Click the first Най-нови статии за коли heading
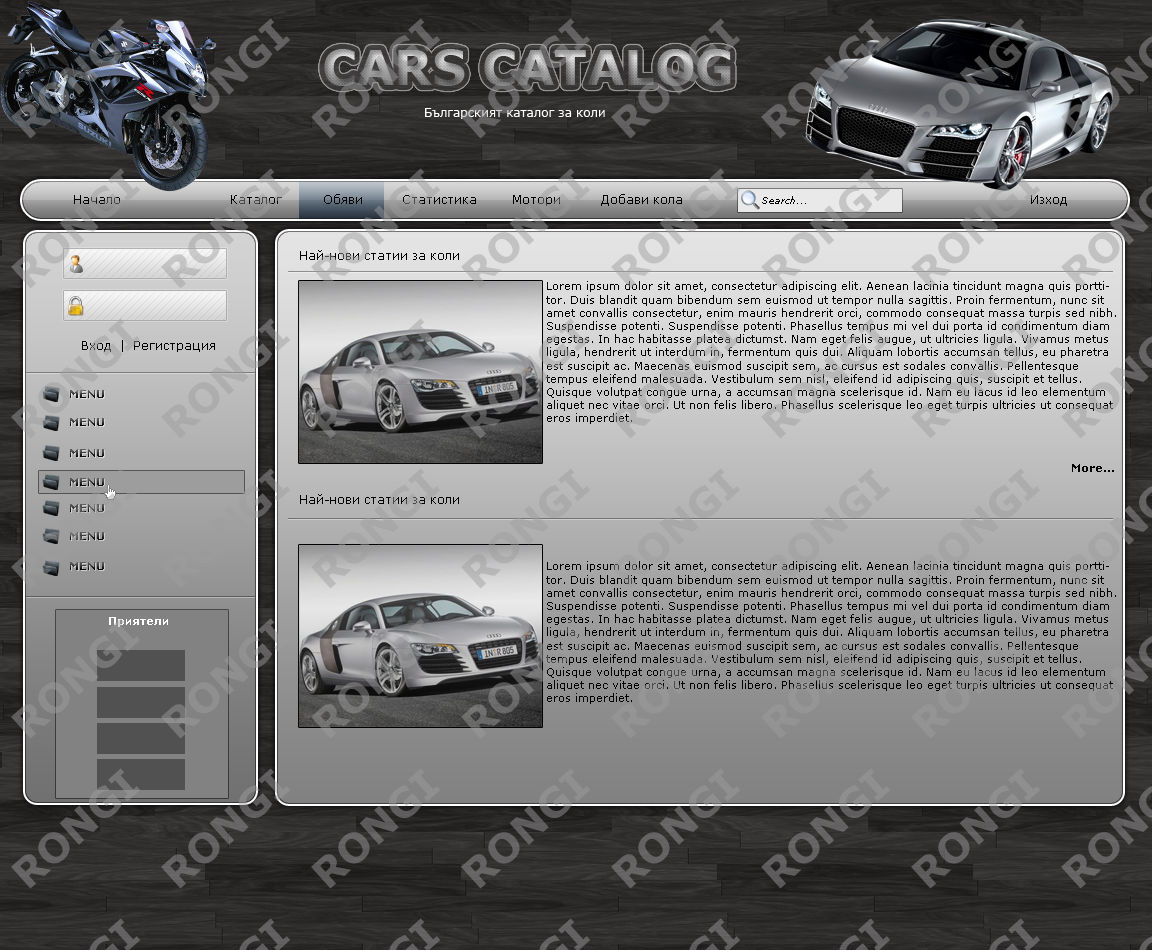1152x950 pixels. [x=379, y=256]
